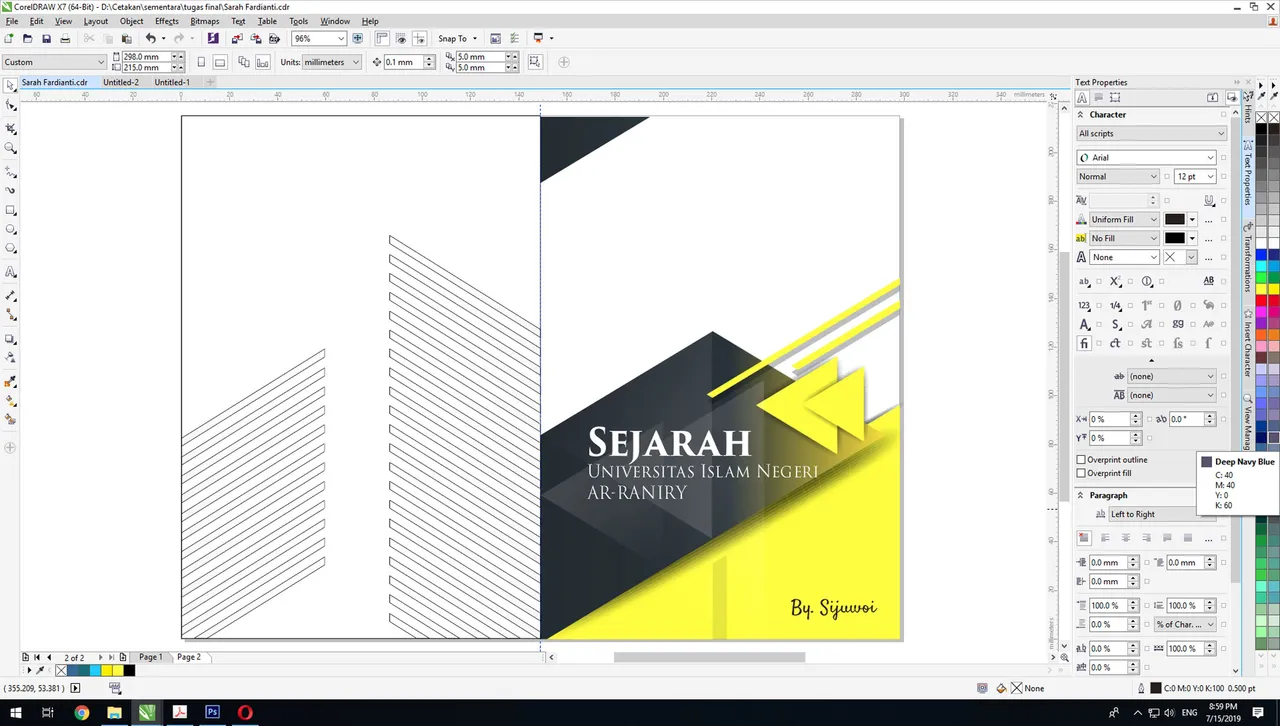Screen dimensions: 1280x726
Task: Pick the red swatch in color palette
Action: pos(1261,300)
